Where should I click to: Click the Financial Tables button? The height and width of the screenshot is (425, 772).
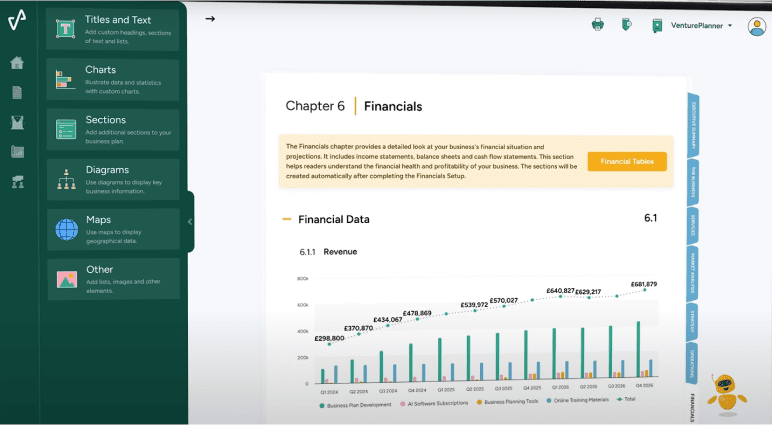click(627, 161)
